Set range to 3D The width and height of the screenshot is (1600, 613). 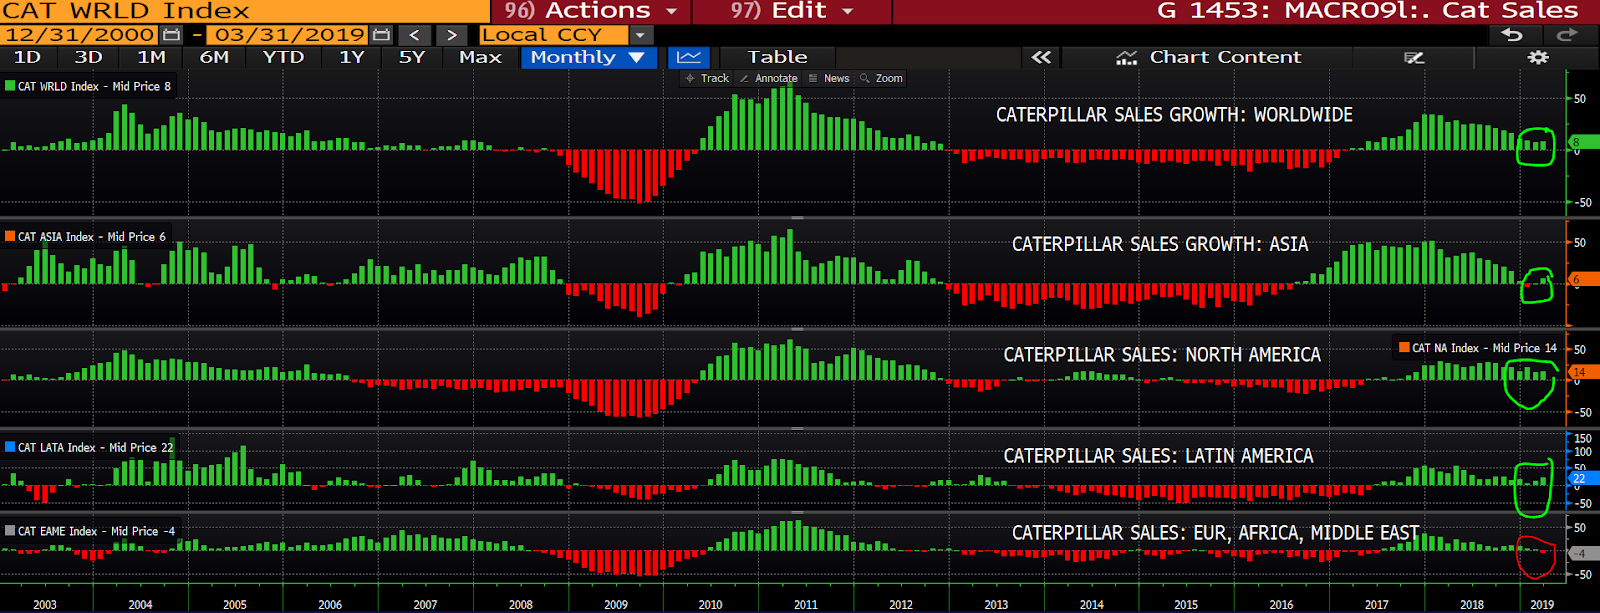click(x=88, y=57)
